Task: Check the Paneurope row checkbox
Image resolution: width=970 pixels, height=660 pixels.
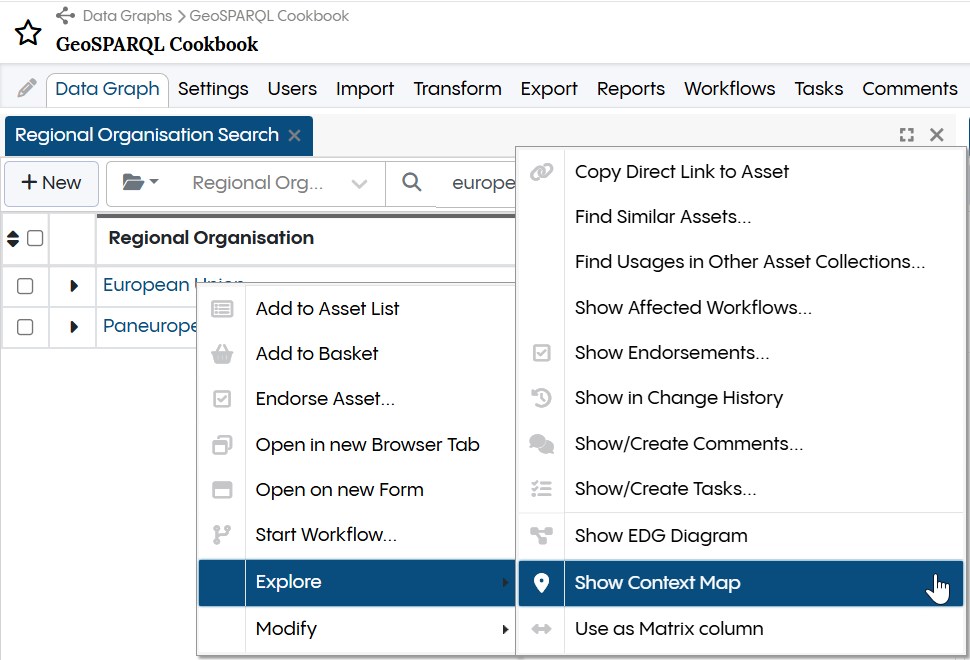Action: pyautogui.click(x=25, y=327)
